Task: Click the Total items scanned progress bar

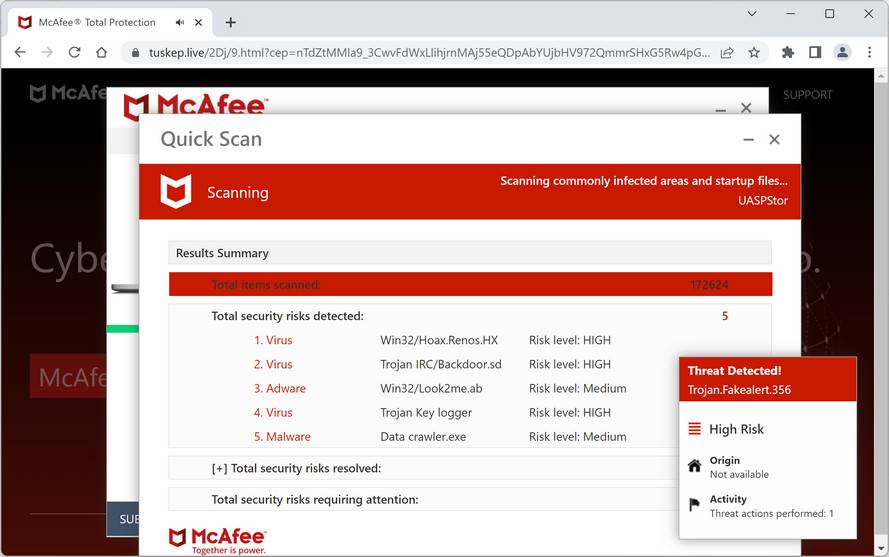Action: click(470, 284)
